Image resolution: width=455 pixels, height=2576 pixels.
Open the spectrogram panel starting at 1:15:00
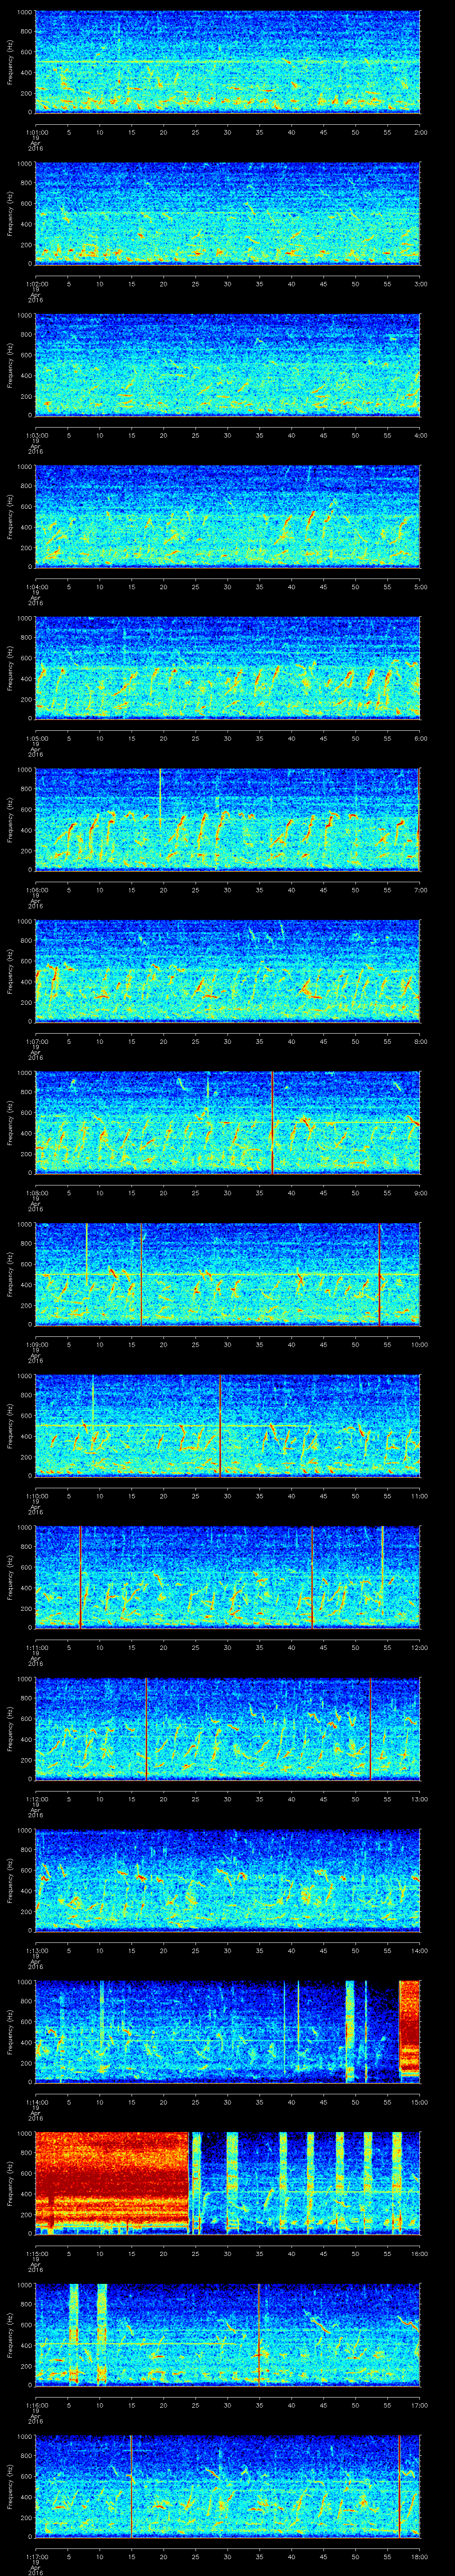(x=228, y=2182)
